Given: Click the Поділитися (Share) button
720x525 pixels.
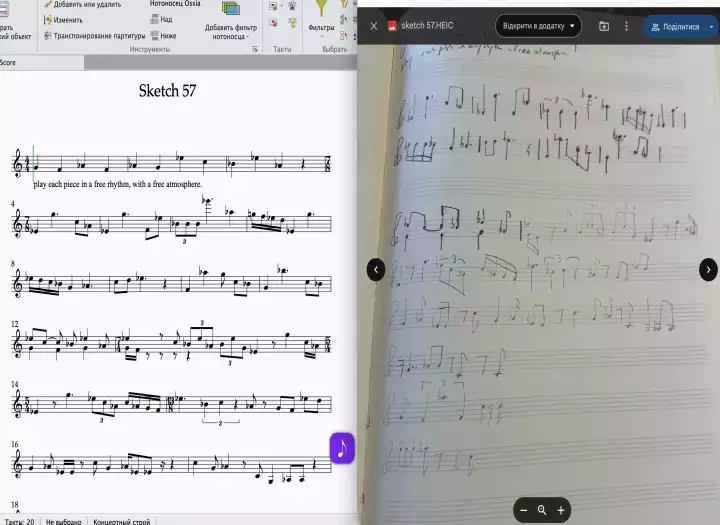Looking at the screenshot, I should (x=674, y=26).
